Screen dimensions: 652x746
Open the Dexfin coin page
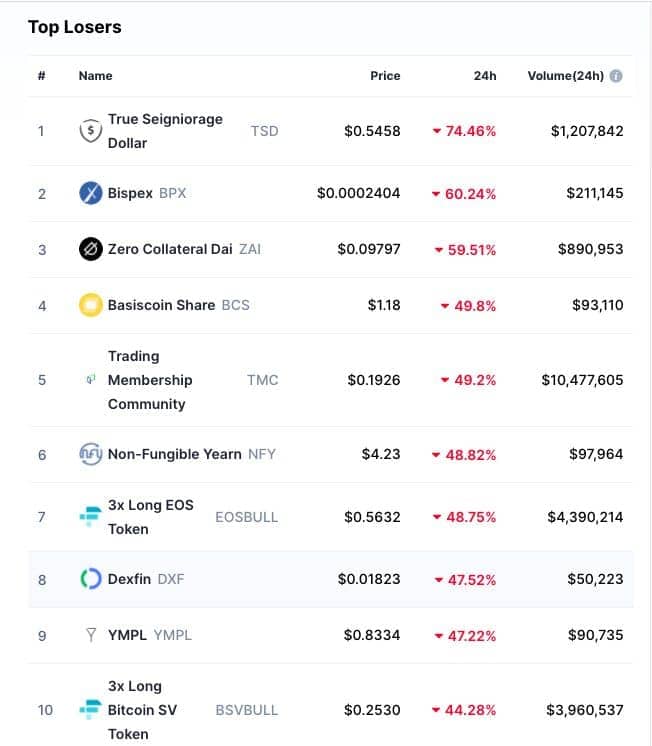tap(129, 579)
